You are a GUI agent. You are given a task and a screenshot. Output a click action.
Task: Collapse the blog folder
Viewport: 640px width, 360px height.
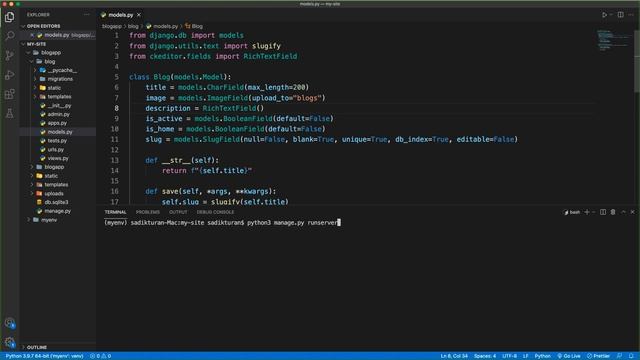coord(49,62)
